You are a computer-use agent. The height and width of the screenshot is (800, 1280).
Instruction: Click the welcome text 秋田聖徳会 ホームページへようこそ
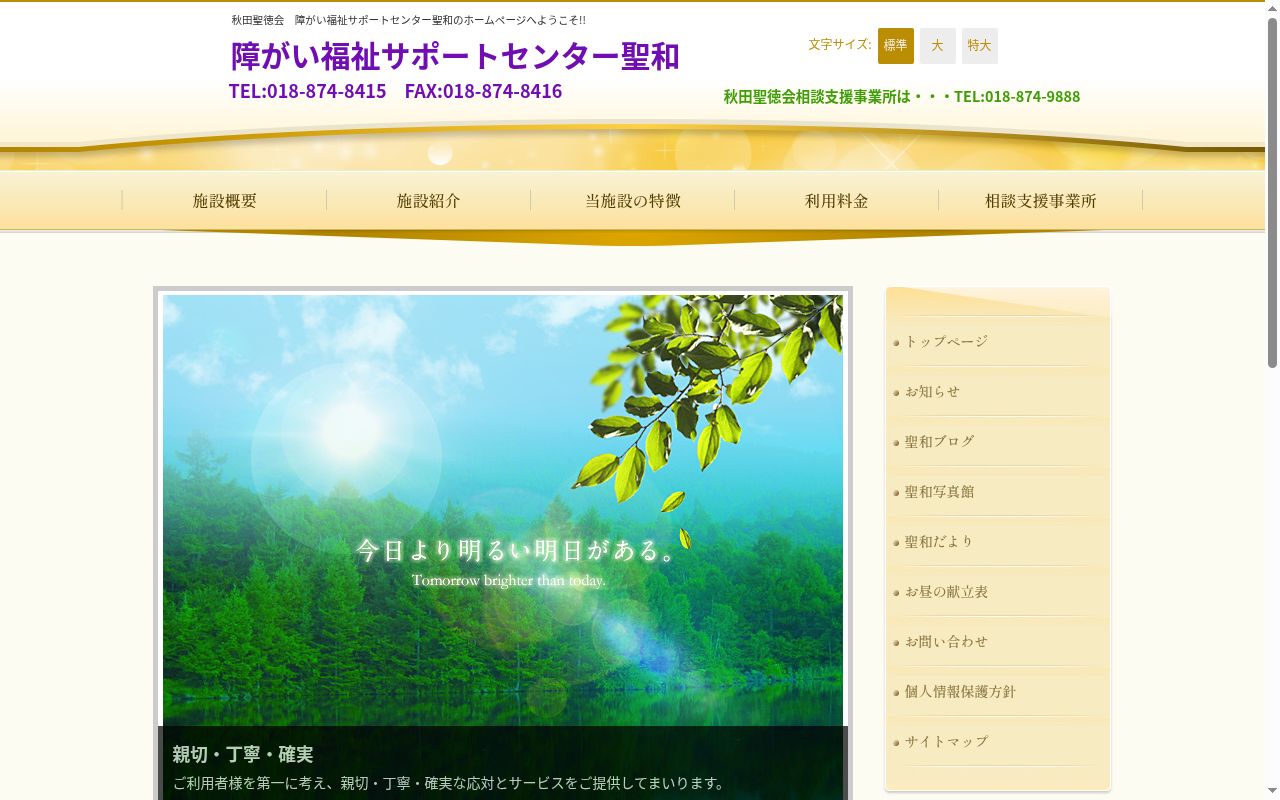pos(408,20)
